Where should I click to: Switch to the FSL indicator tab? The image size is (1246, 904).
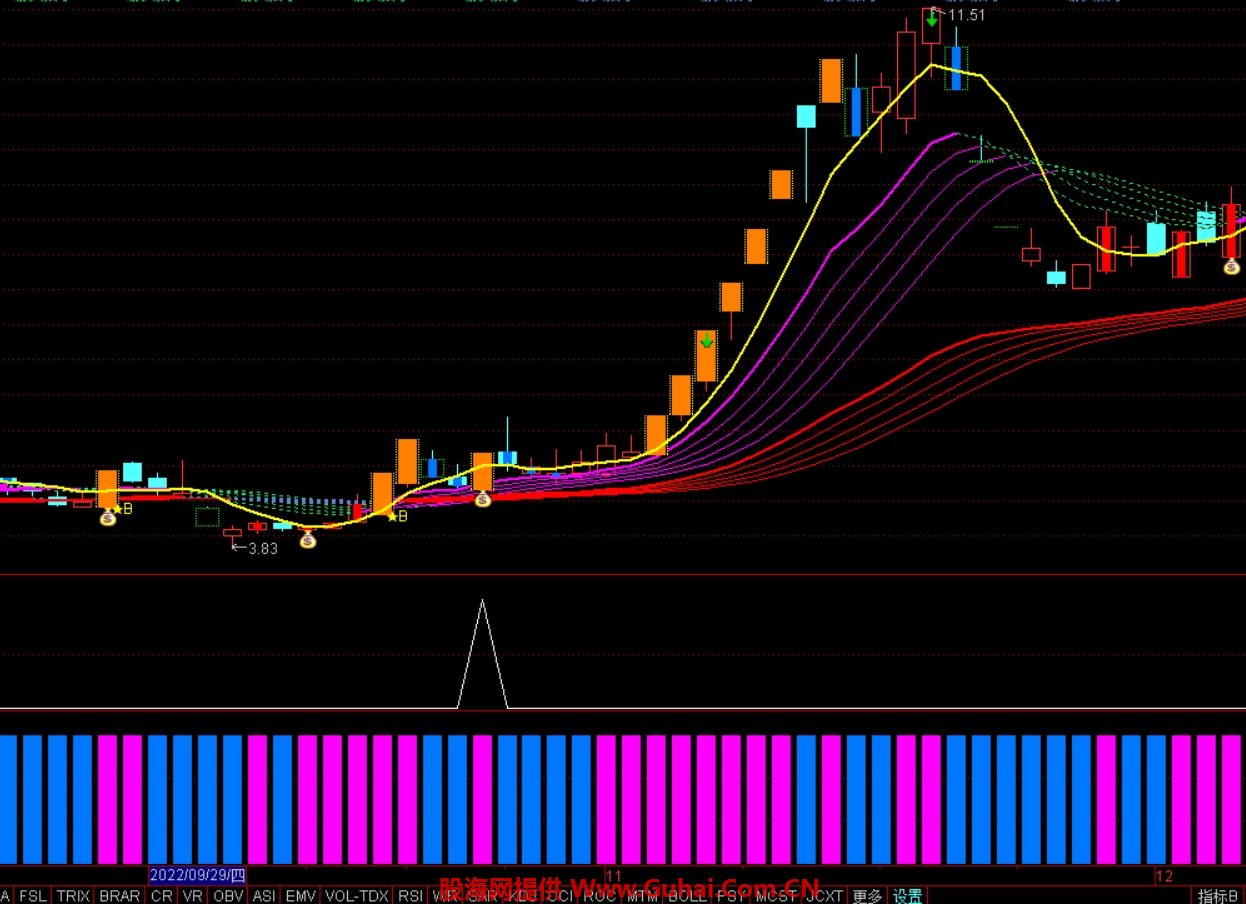(33, 896)
